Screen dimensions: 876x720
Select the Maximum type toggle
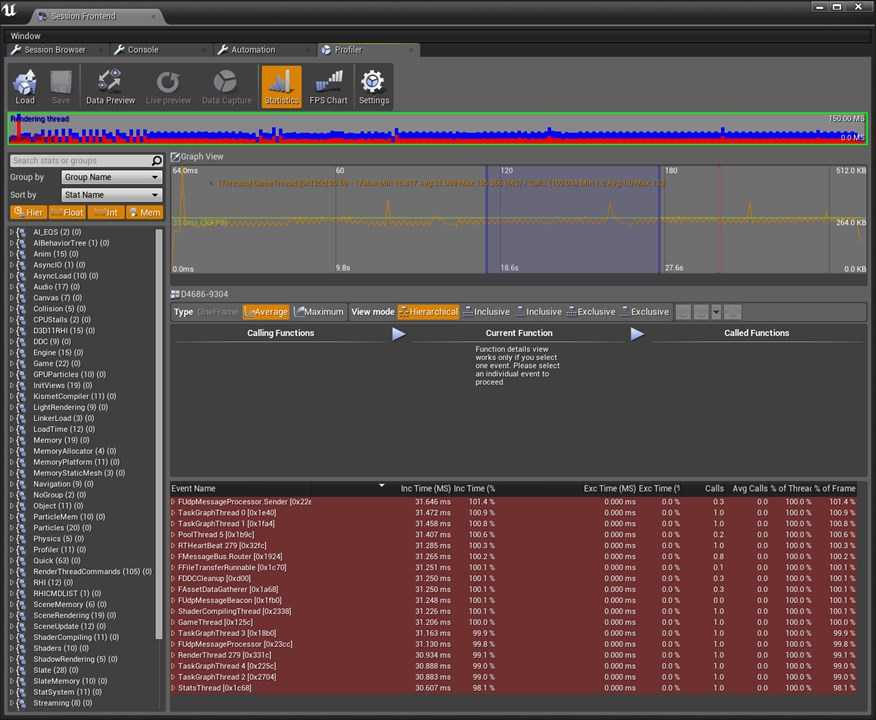pos(319,312)
